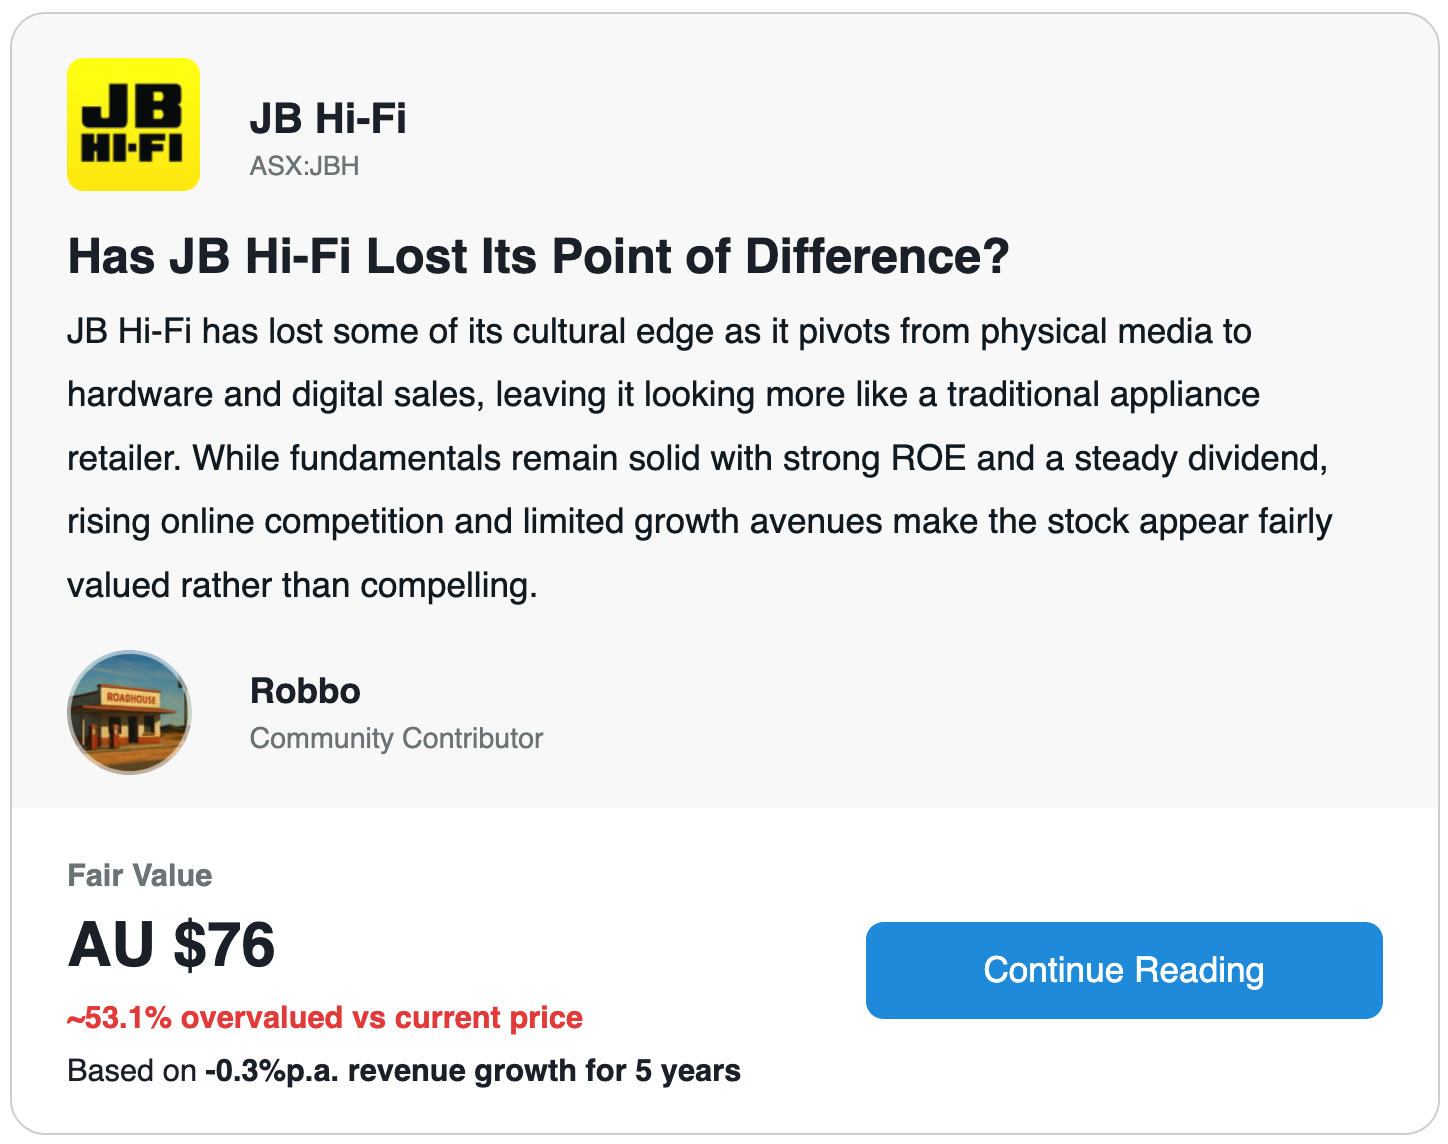The width and height of the screenshot is (1448, 1144).
Task: Click the author name Robbo
Action: [305, 691]
